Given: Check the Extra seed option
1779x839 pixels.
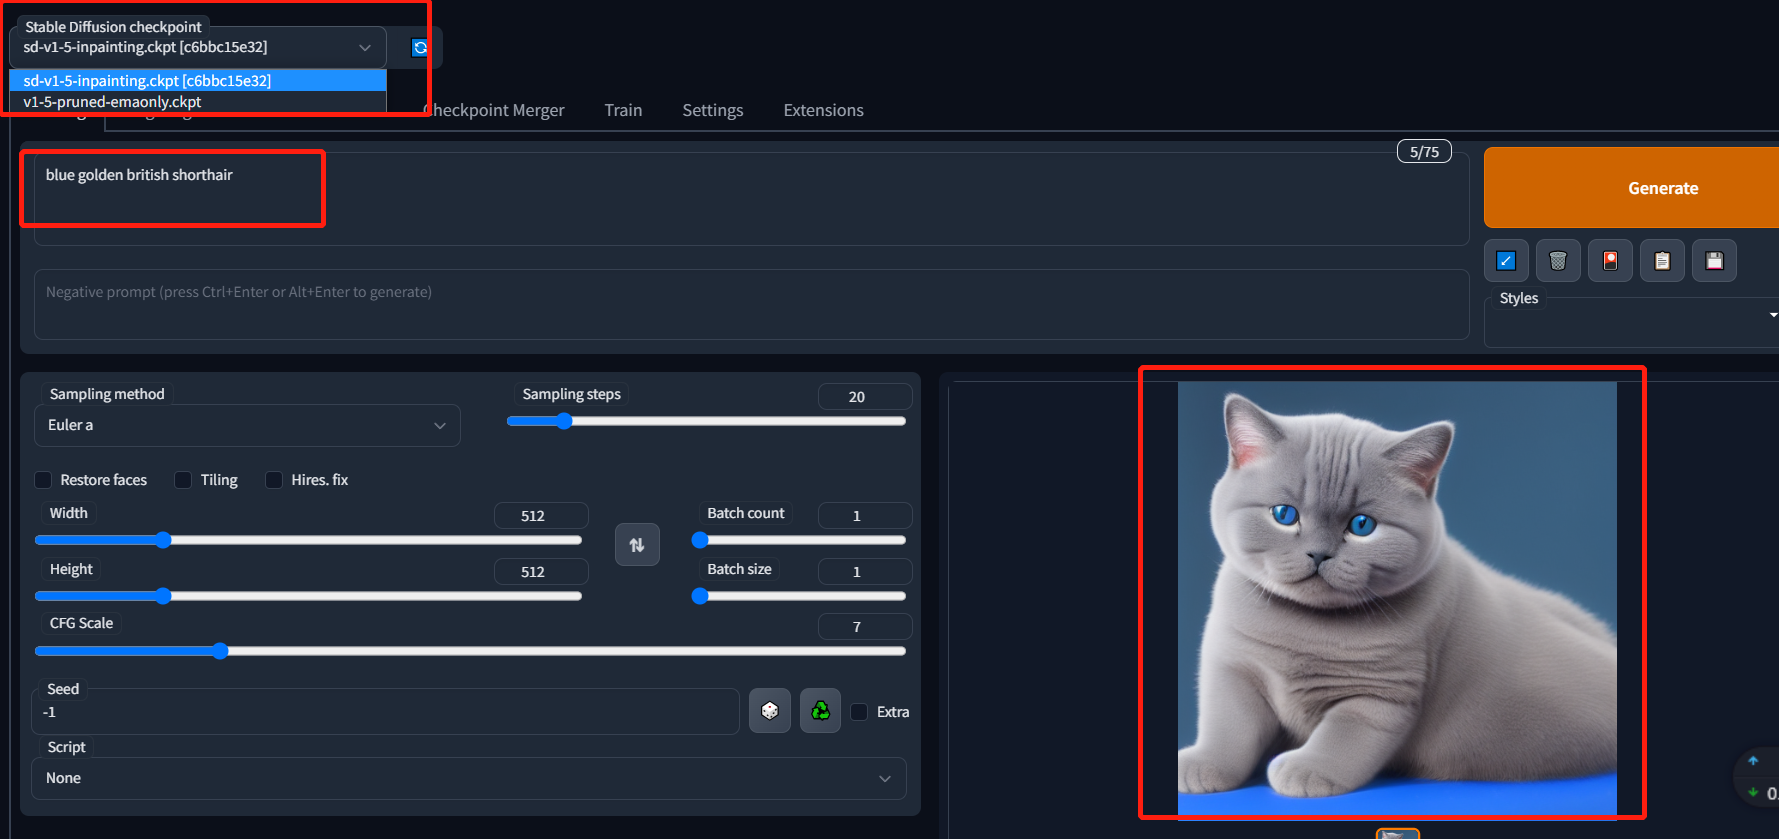Looking at the screenshot, I should point(859,712).
